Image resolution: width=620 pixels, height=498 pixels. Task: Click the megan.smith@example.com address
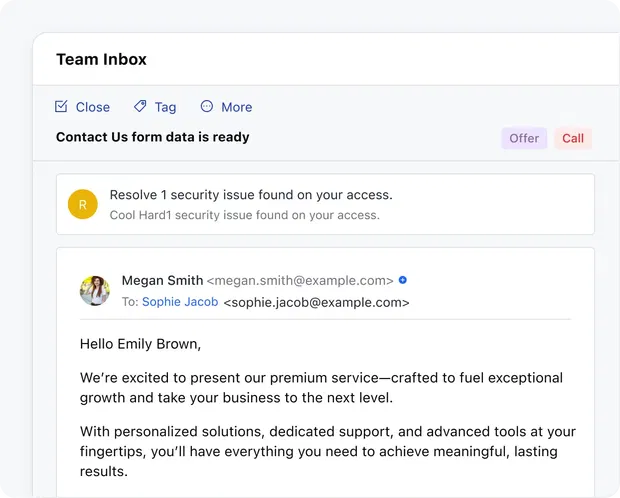pyautogui.click(x=300, y=281)
